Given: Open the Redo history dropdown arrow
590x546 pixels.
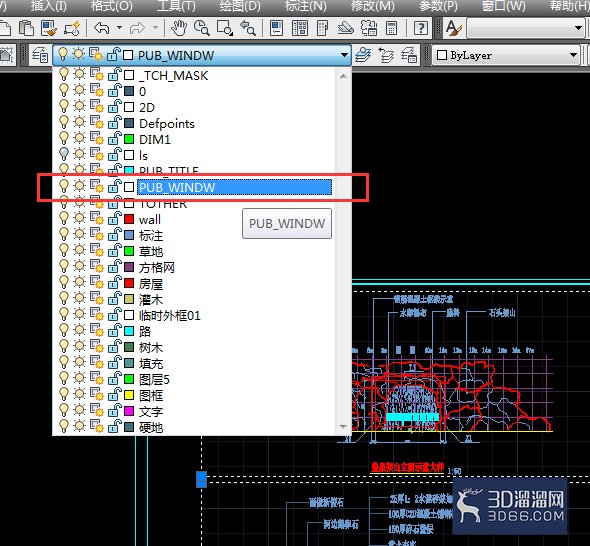Looking at the screenshot, I should point(155,27).
